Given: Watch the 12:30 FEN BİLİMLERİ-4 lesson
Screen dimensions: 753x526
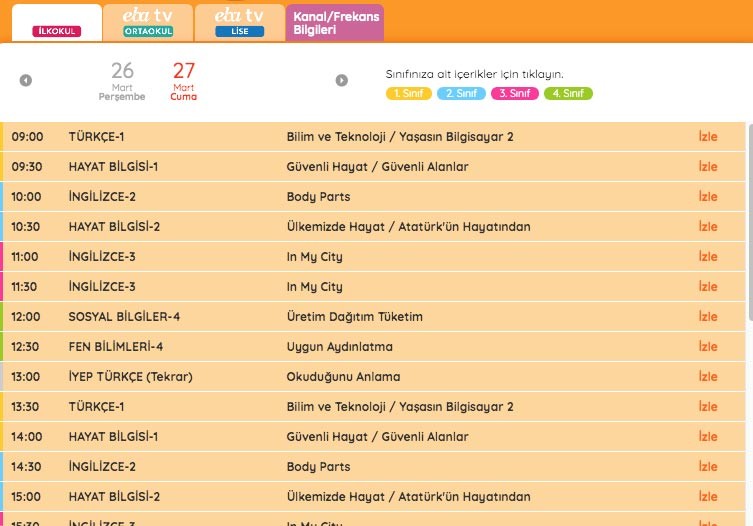Looking at the screenshot, I should pos(708,347).
